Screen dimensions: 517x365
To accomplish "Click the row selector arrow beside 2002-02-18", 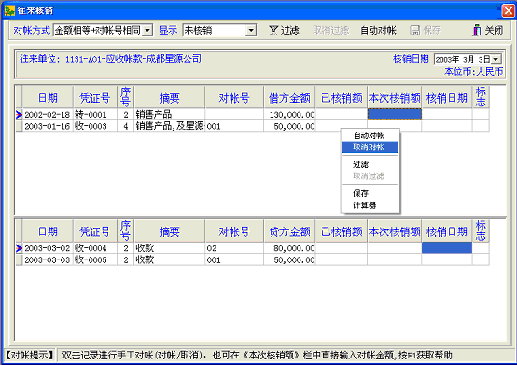I will (x=19, y=115).
